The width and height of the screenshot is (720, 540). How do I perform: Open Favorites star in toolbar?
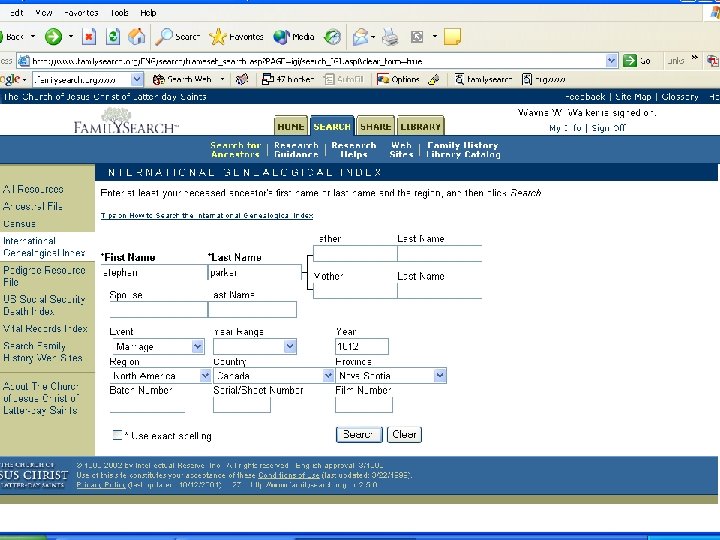(x=236, y=37)
